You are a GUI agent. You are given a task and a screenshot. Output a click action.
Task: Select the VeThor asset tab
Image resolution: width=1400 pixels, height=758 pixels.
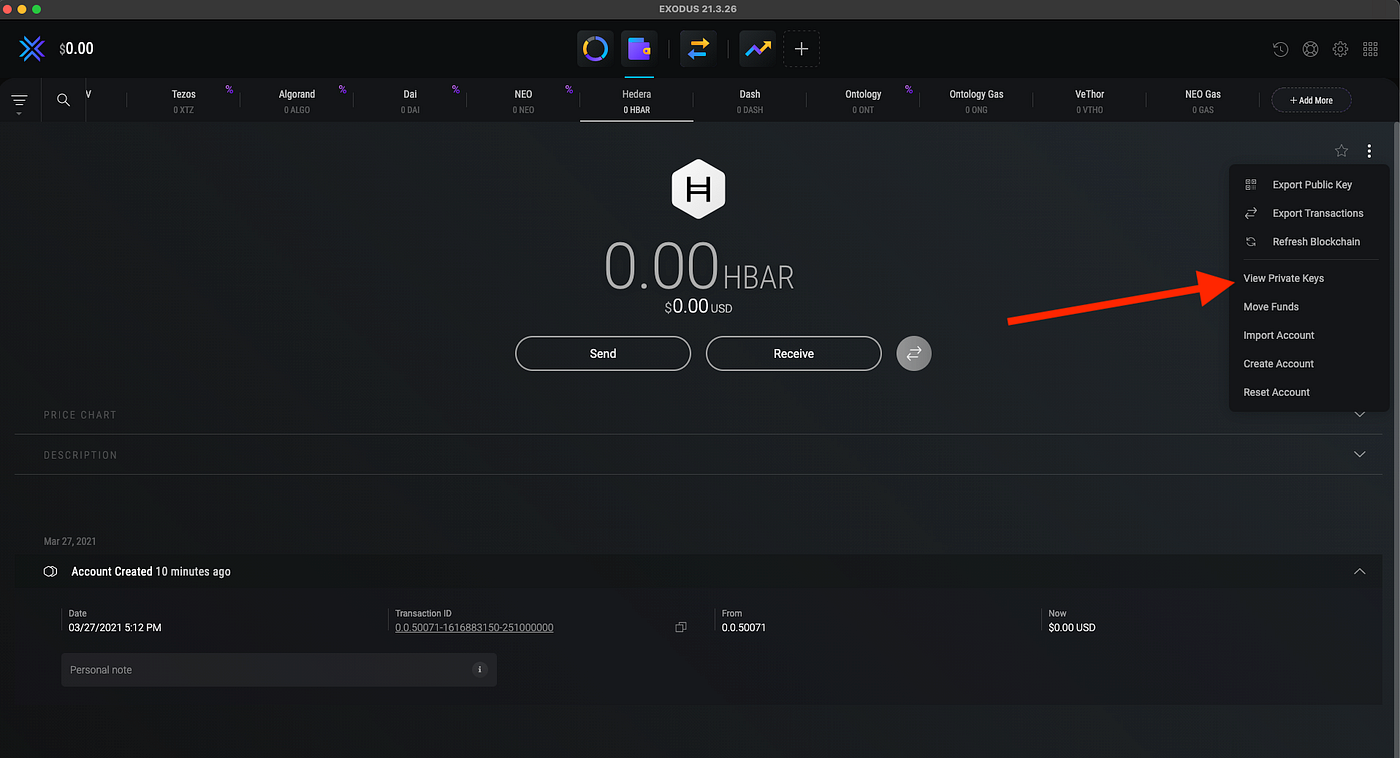click(1089, 101)
